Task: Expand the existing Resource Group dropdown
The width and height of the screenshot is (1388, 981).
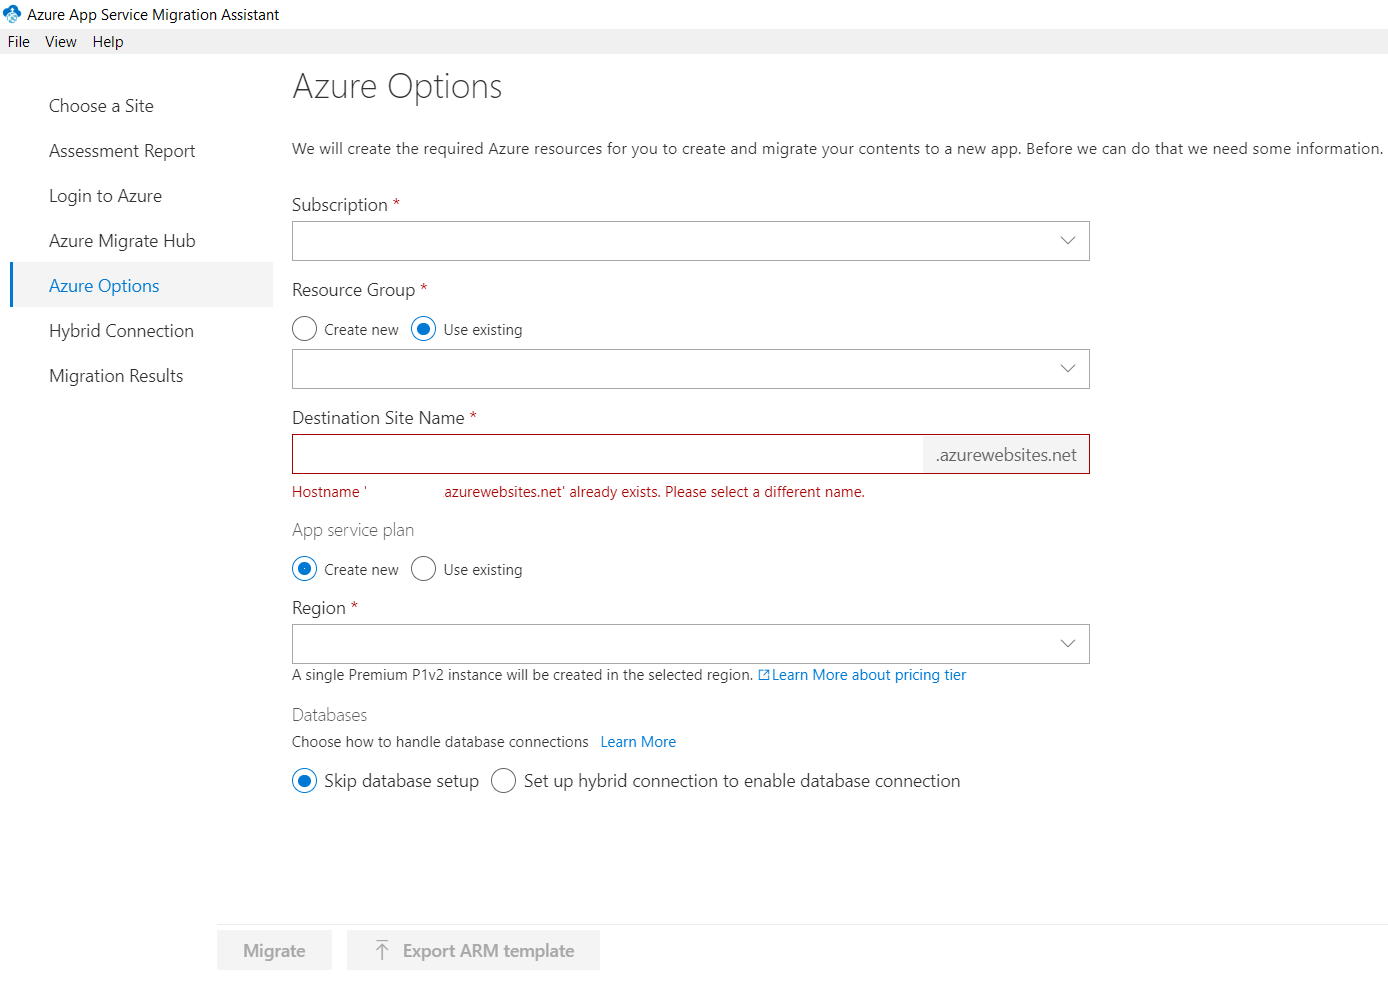Action: pos(690,369)
